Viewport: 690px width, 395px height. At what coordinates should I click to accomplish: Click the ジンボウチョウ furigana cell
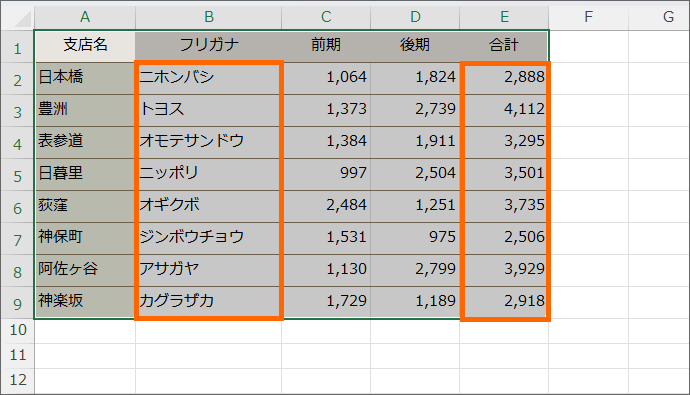pos(209,239)
